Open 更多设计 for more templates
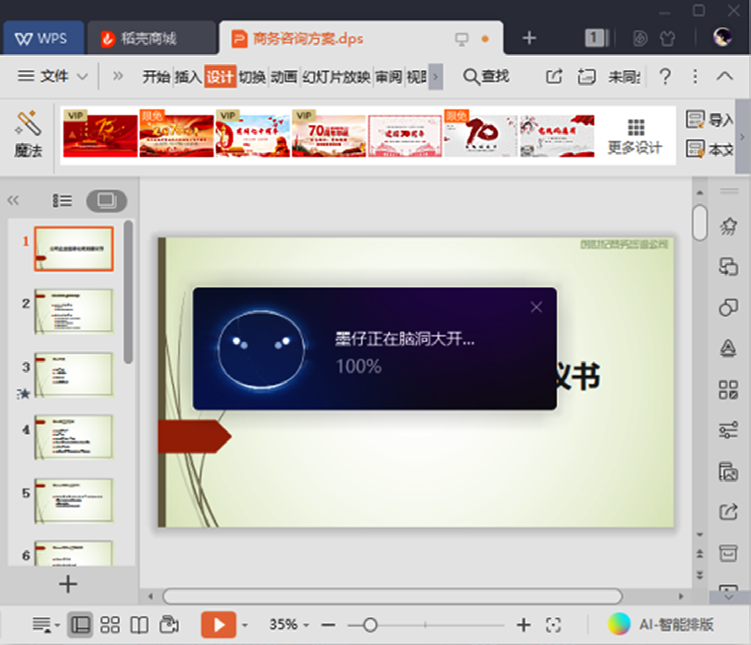 (635, 136)
